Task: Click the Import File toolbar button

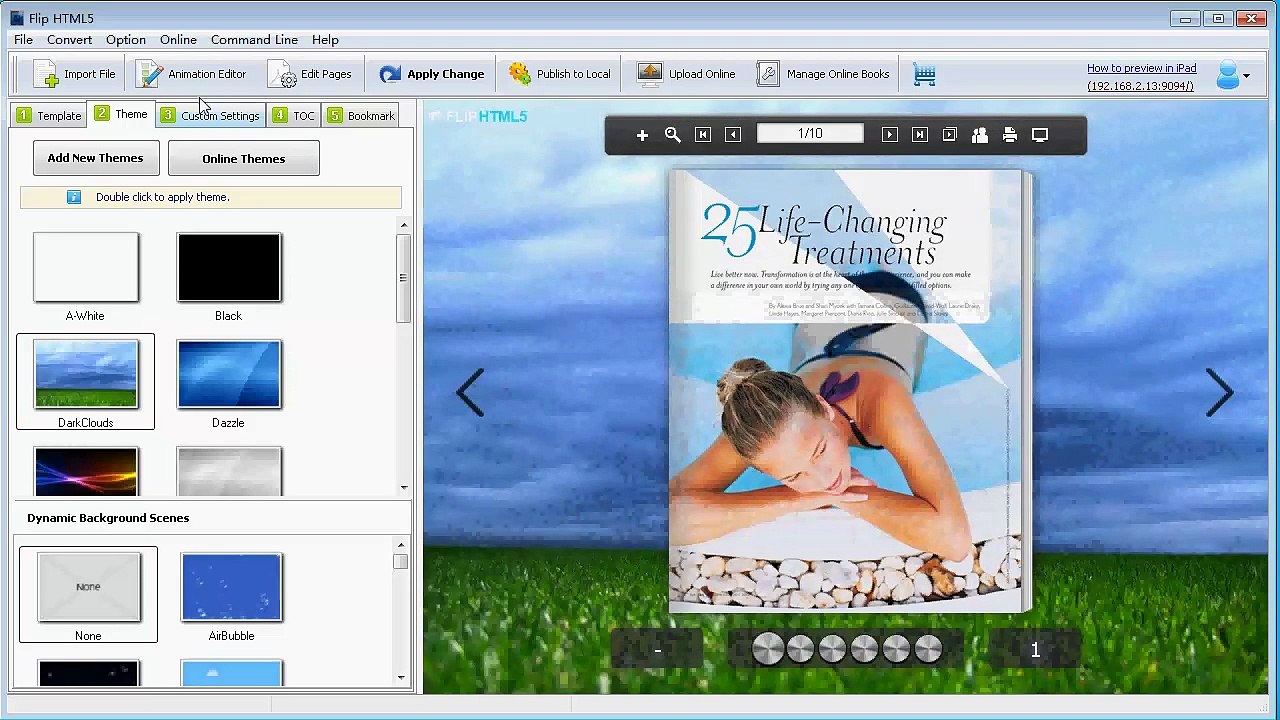Action: (x=74, y=74)
